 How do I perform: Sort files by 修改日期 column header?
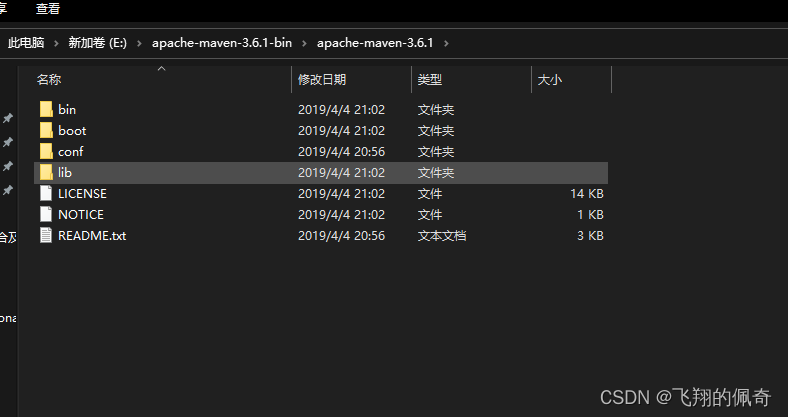(322, 79)
